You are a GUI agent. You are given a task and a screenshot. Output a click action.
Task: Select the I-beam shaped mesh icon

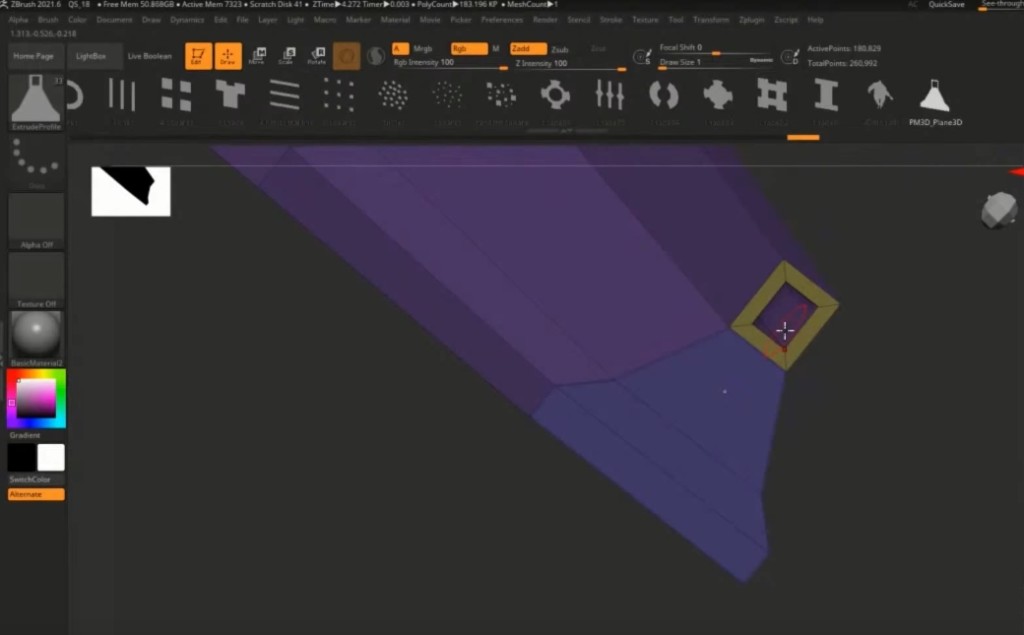(x=826, y=95)
